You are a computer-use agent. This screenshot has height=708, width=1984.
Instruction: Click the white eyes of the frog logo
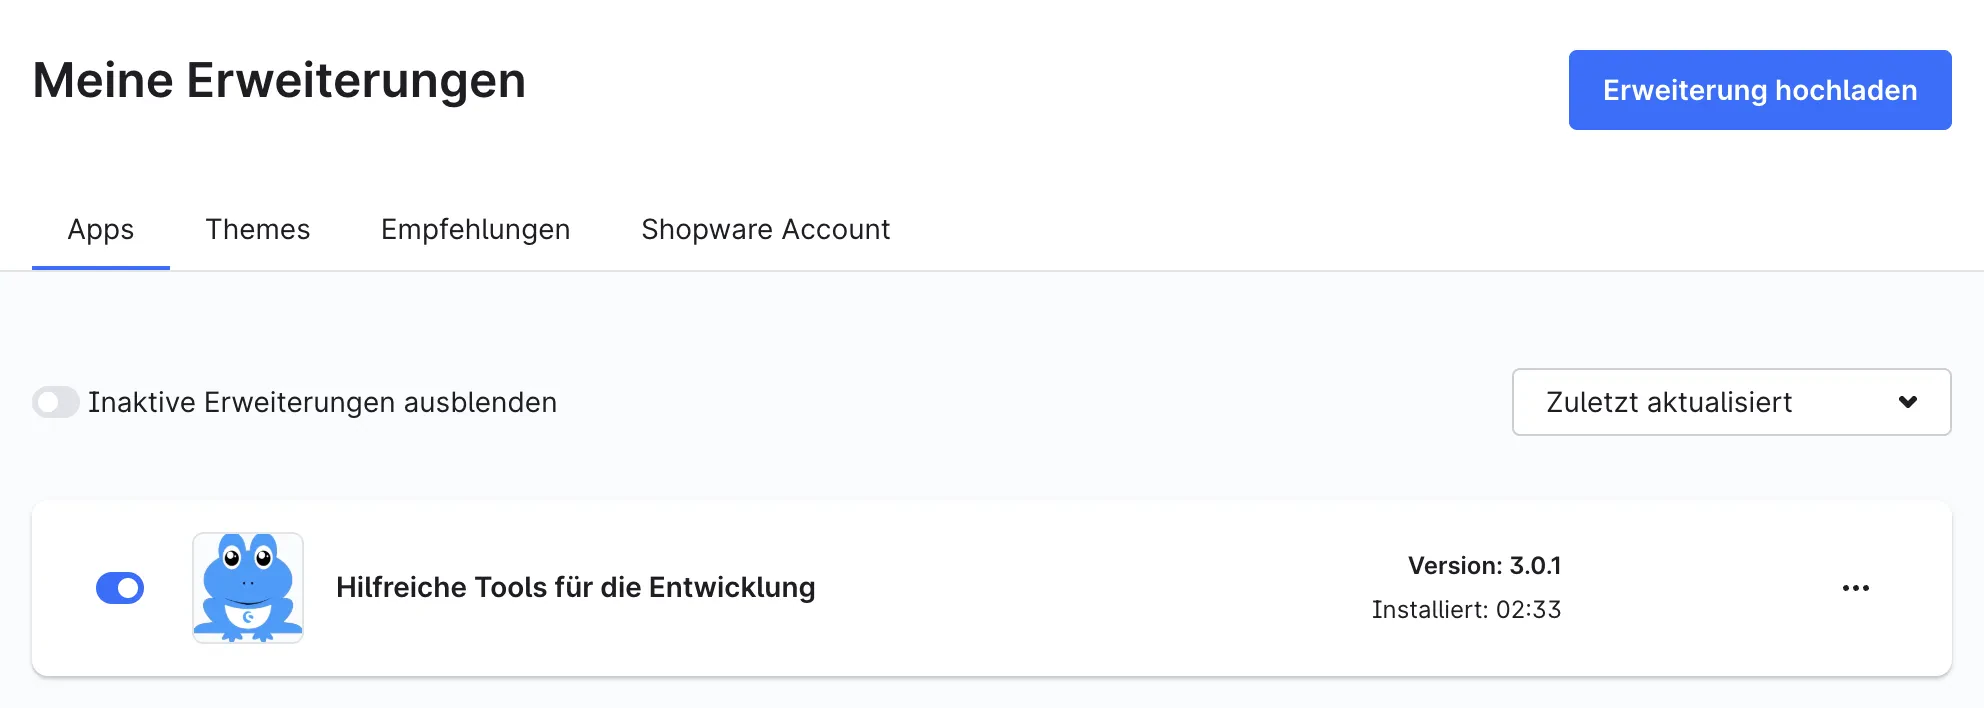pos(248,557)
